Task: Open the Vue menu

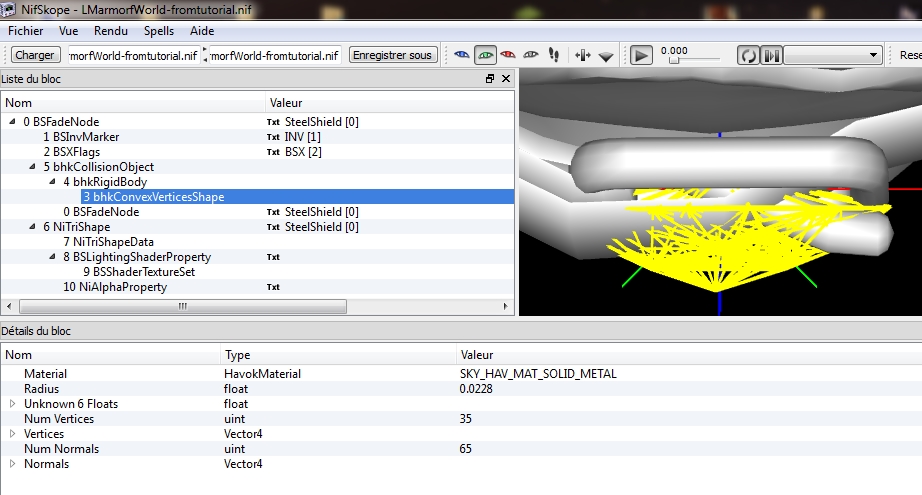Action: pos(68,31)
